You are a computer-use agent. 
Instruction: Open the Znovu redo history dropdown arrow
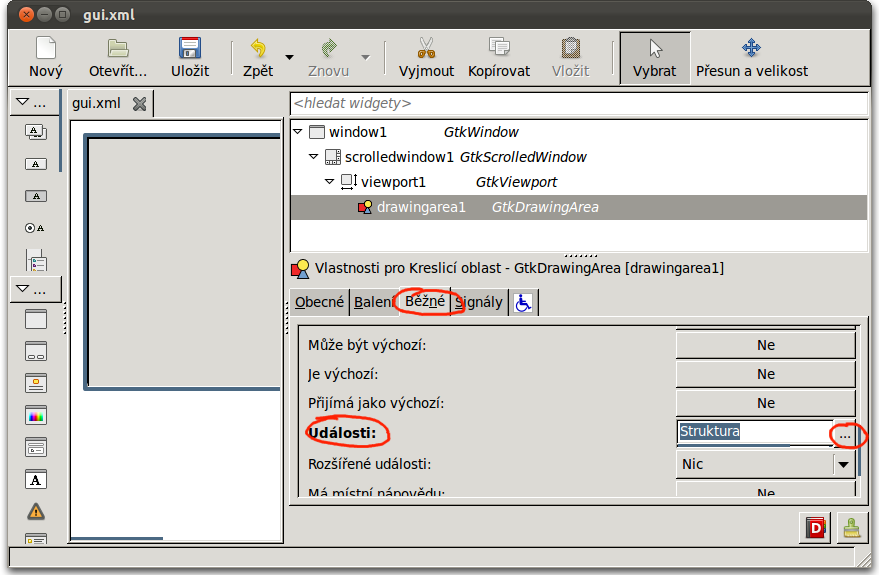coord(366,57)
